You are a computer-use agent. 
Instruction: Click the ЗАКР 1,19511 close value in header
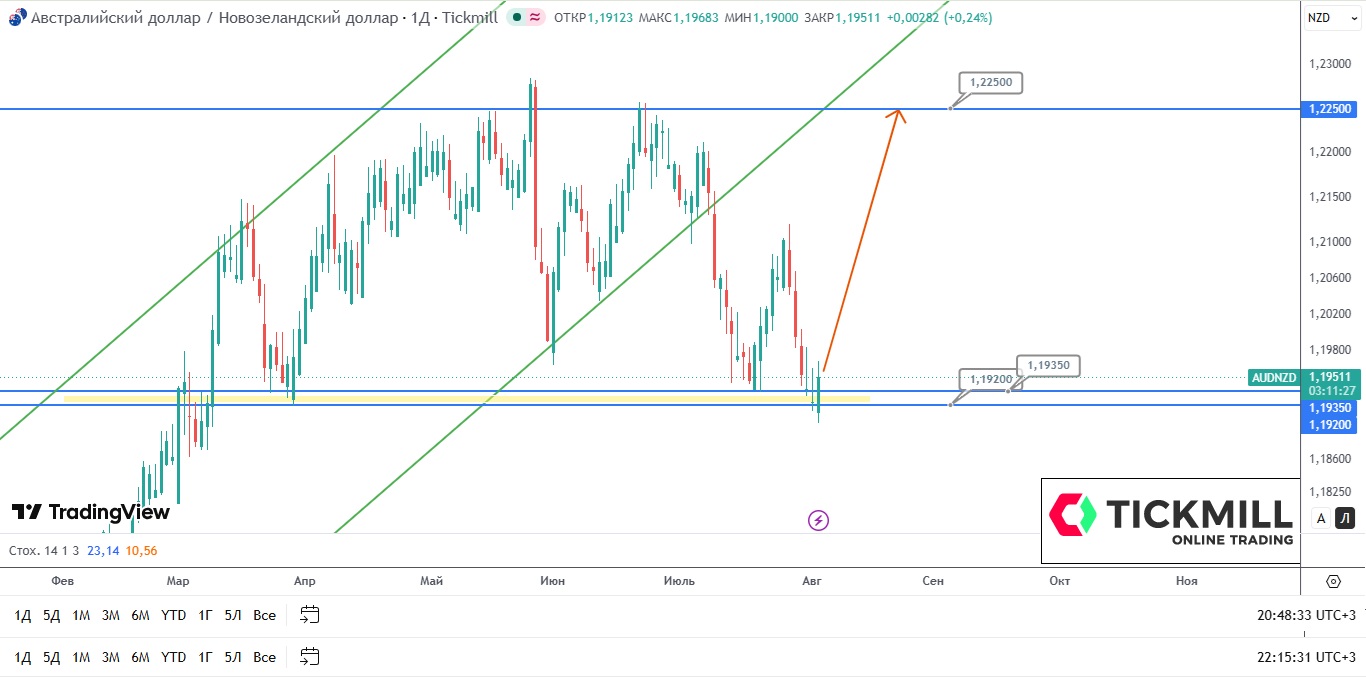tap(842, 18)
